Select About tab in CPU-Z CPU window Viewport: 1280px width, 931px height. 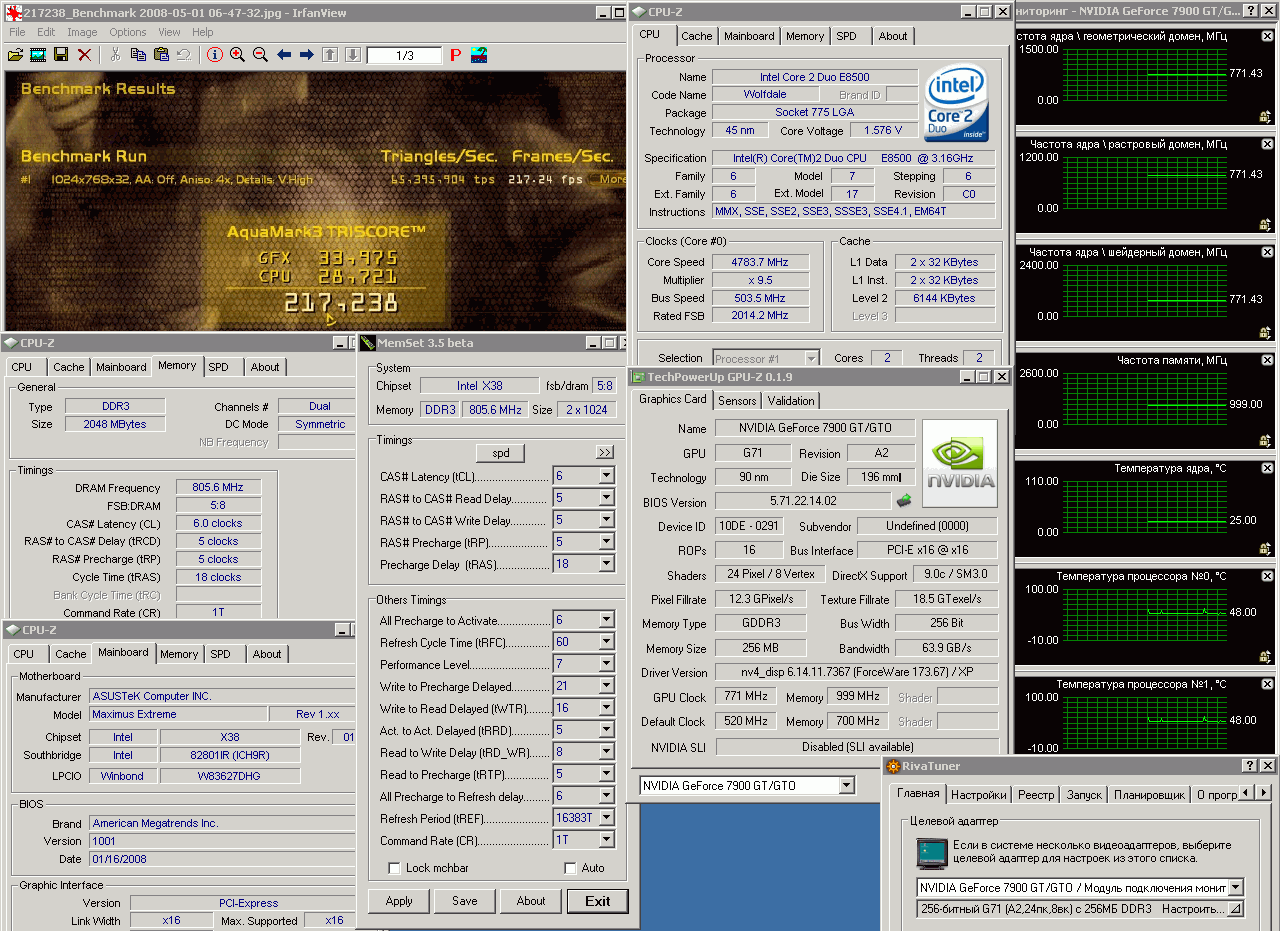tap(893, 36)
